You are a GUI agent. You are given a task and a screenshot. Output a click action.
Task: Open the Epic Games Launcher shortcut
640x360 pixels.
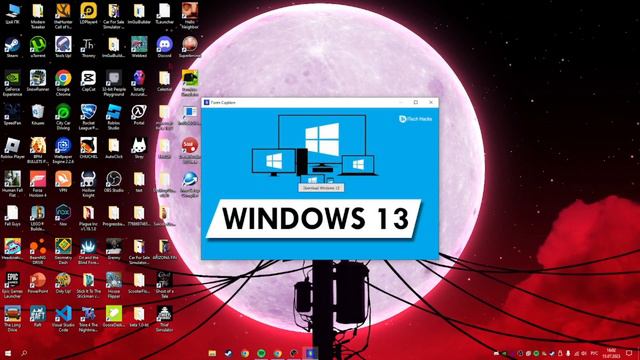pyautogui.click(x=12, y=285)
